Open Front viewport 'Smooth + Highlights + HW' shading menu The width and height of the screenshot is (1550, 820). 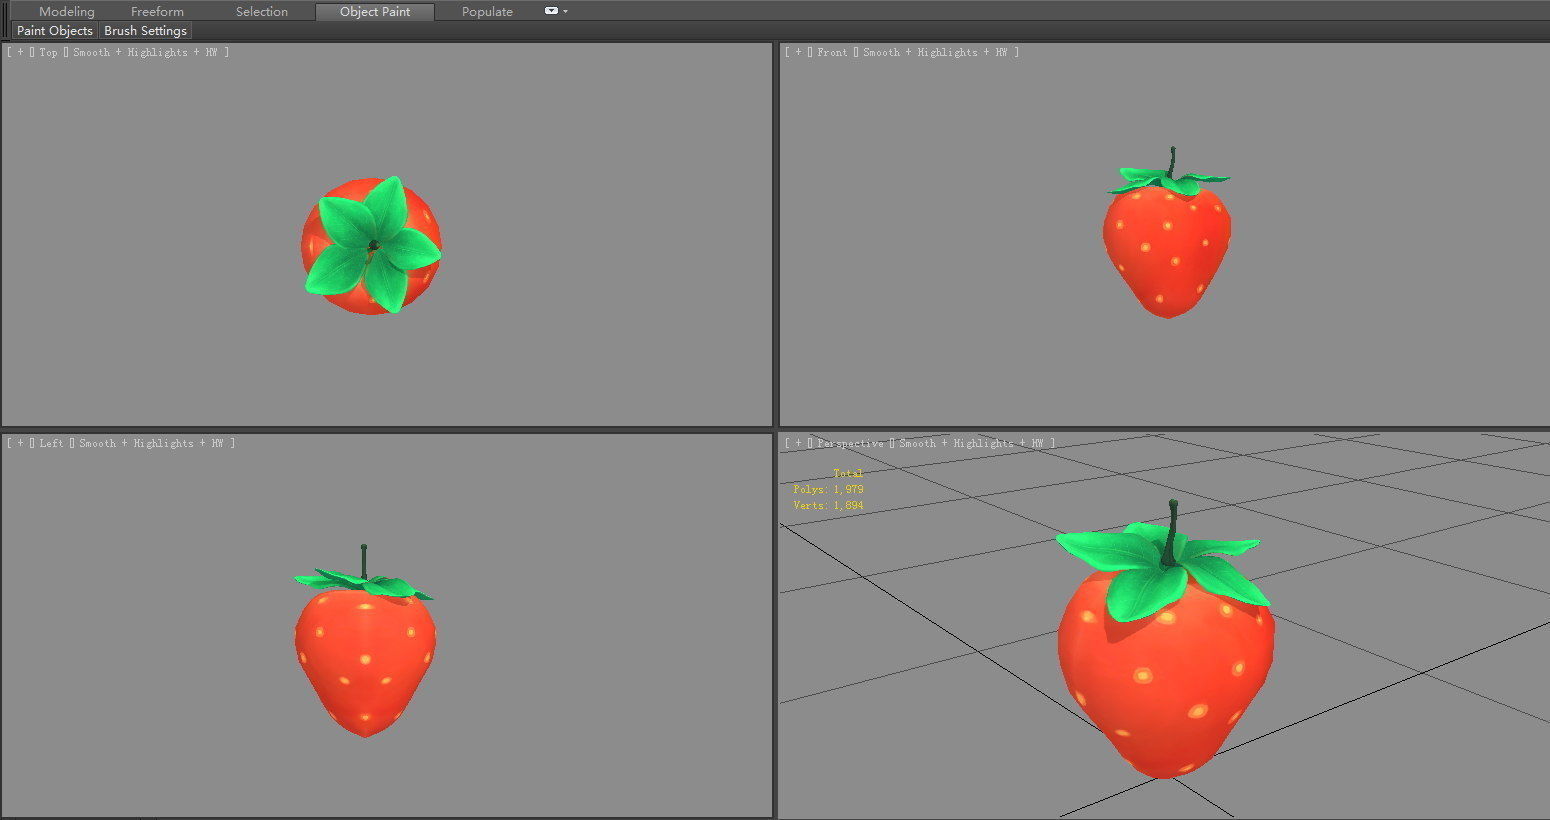coord(935,52)
